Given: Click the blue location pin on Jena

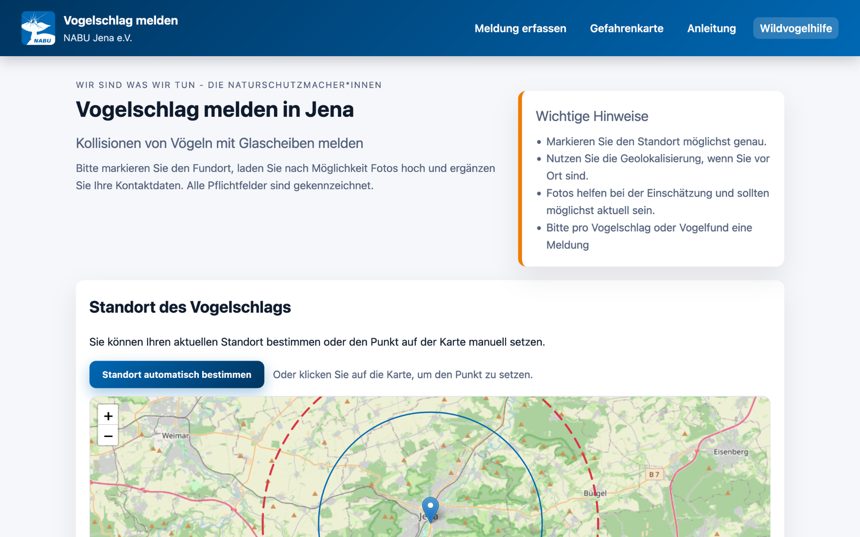Looking at the screenshot, I should (x=431, y=510).
